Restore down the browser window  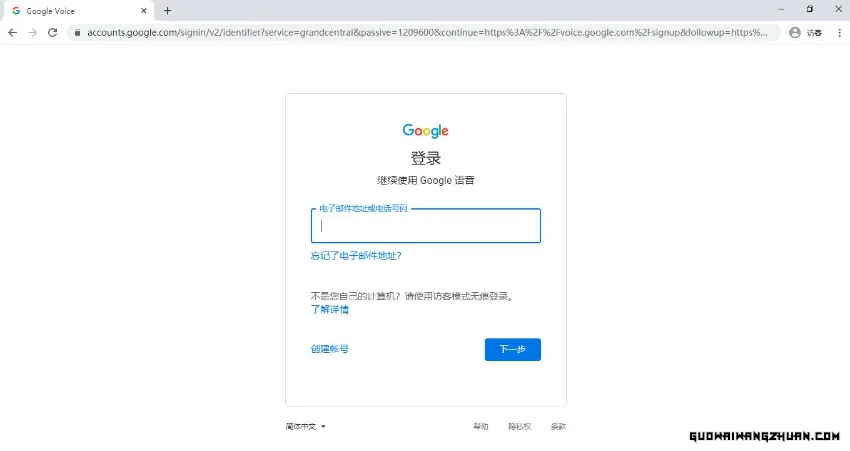[x=809, y=9]
